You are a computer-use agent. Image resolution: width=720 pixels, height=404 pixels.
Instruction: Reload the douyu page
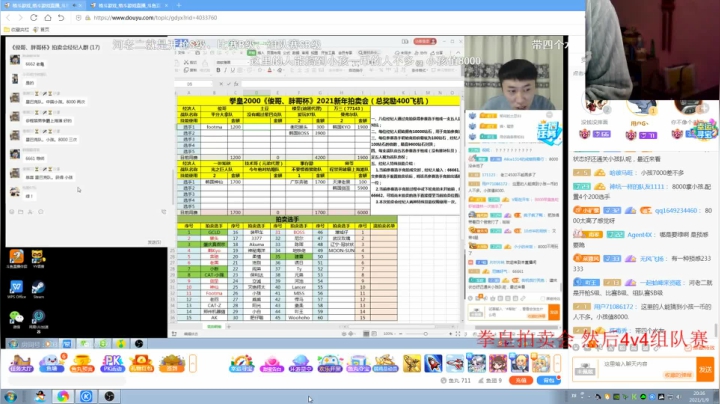point(34,17)
